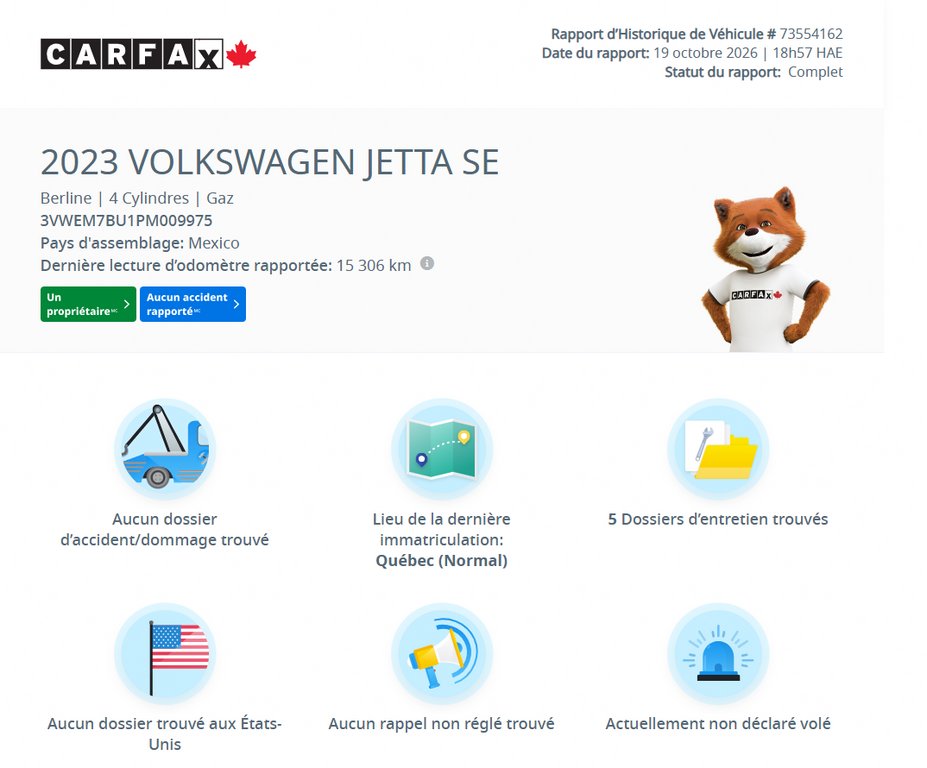Open the 'Un propriétaire' green badge
927x768 pixels.
pos(88,304)
